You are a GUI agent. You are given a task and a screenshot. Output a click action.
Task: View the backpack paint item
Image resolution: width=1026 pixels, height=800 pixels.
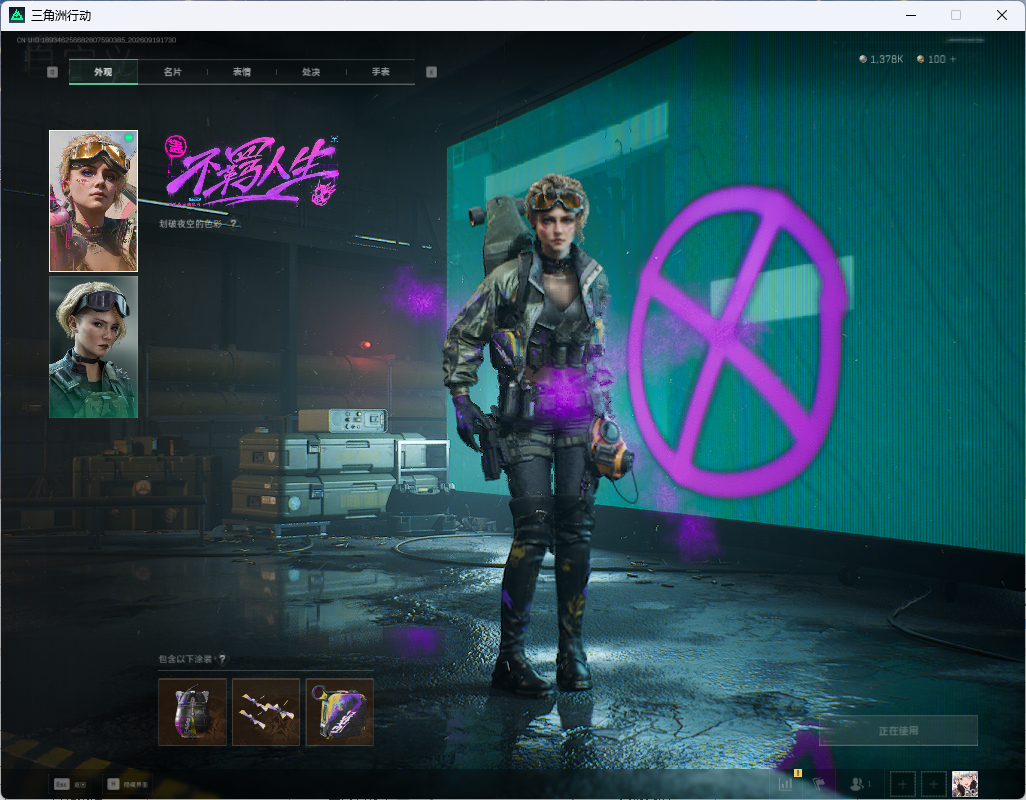coord(192,712)
